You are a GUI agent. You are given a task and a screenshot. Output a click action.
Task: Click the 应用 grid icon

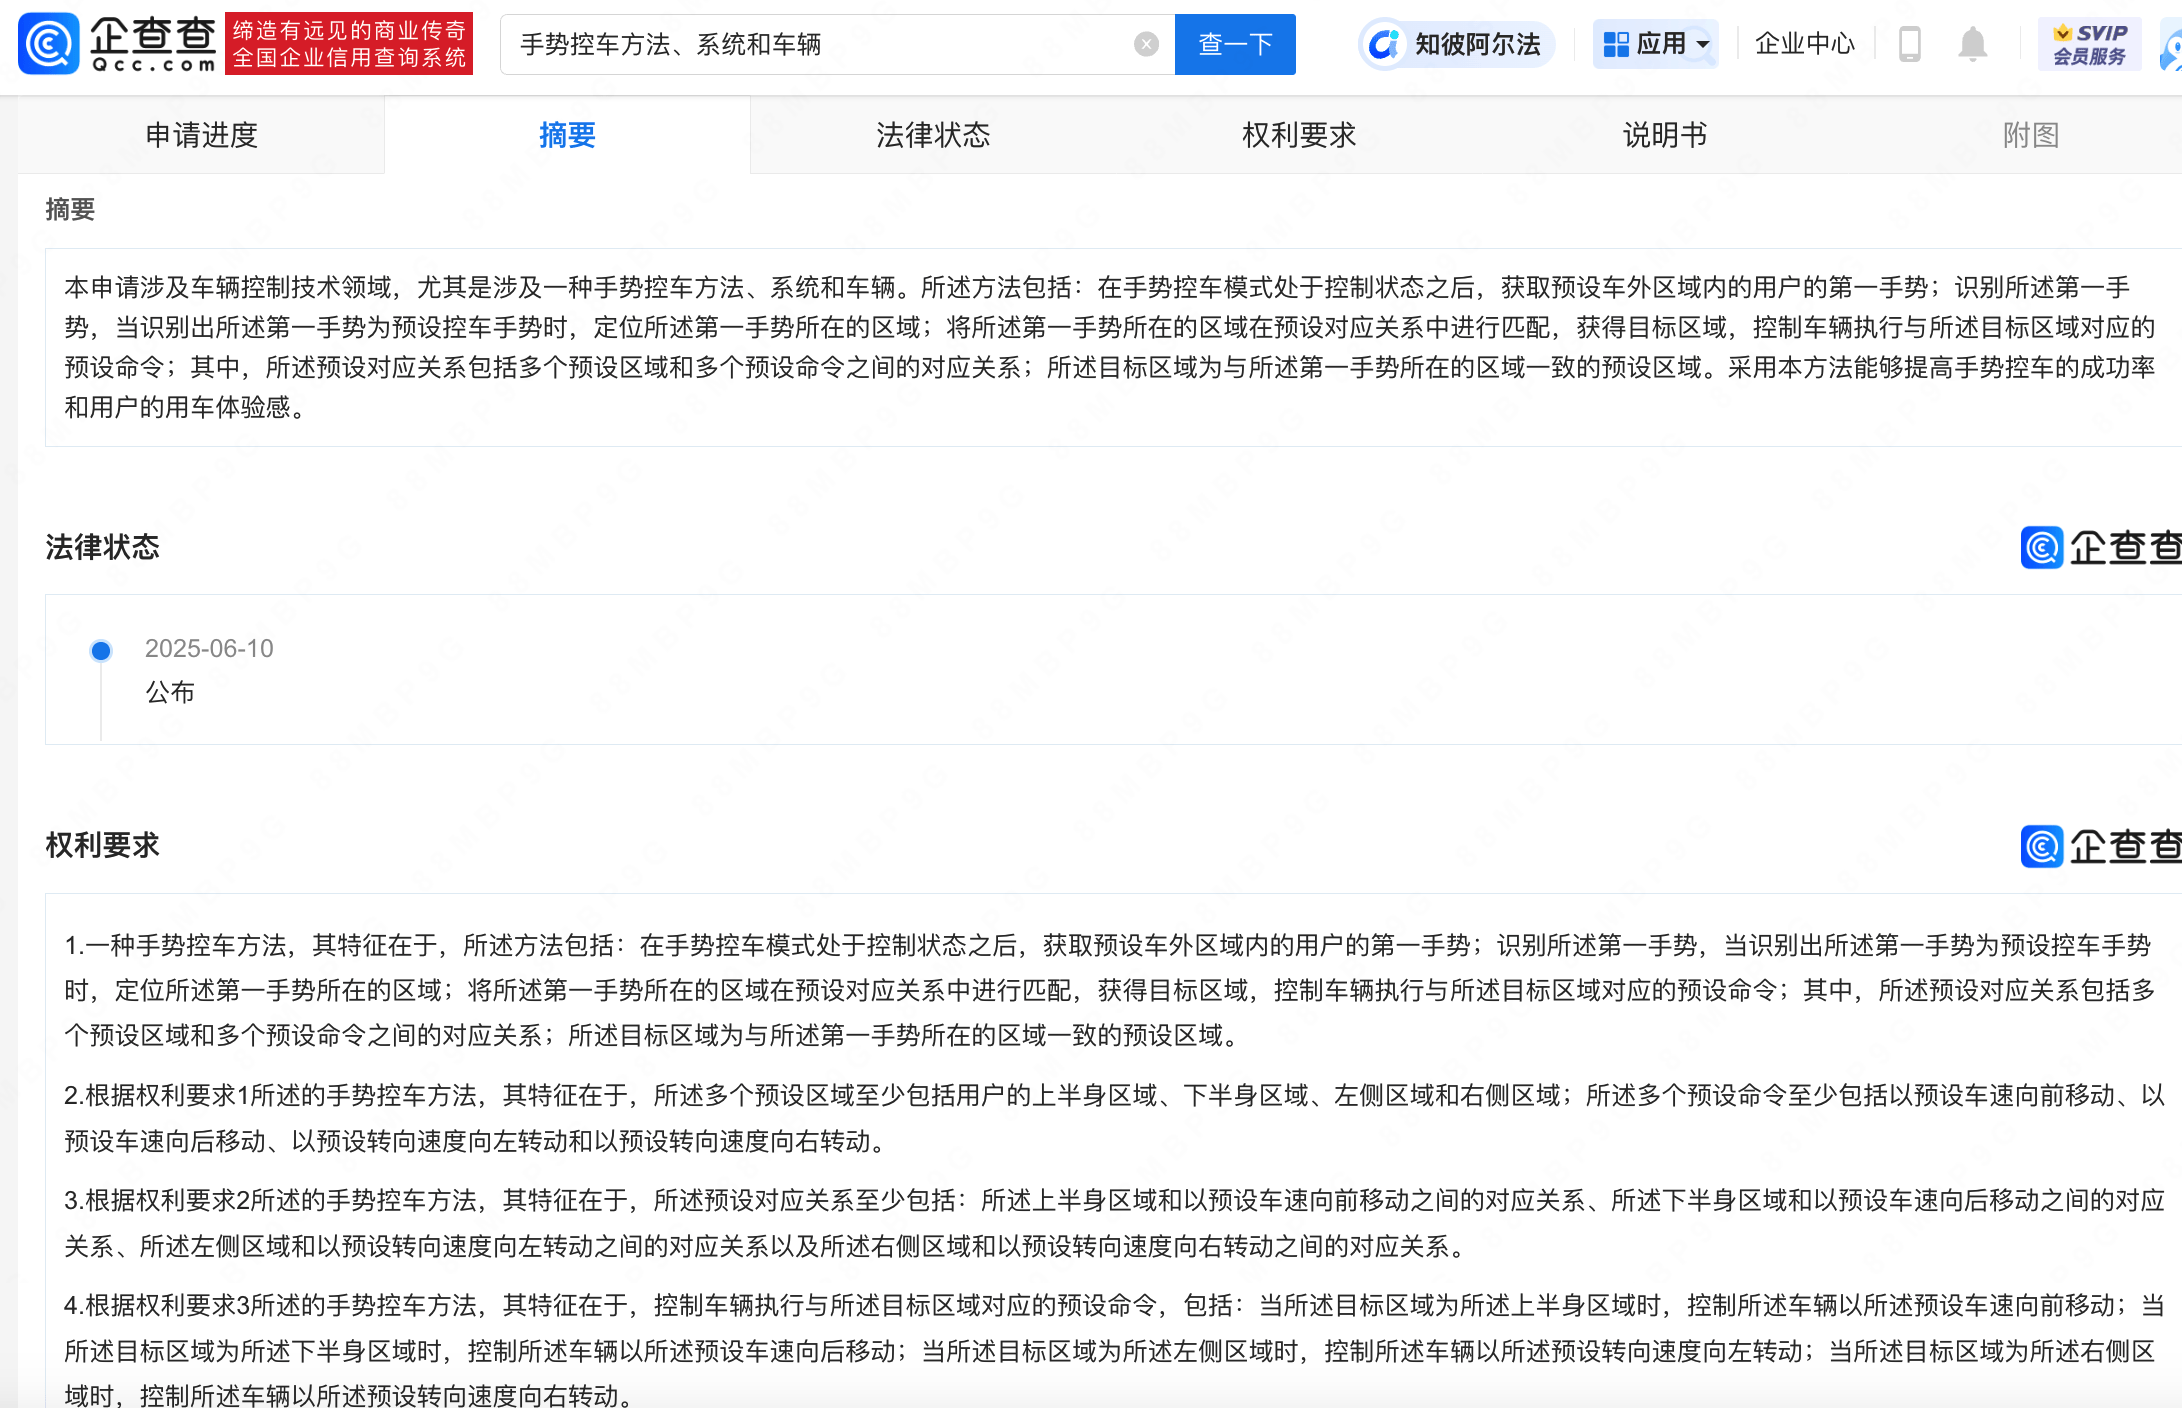pyautogui.click(x=1616, y=44)
